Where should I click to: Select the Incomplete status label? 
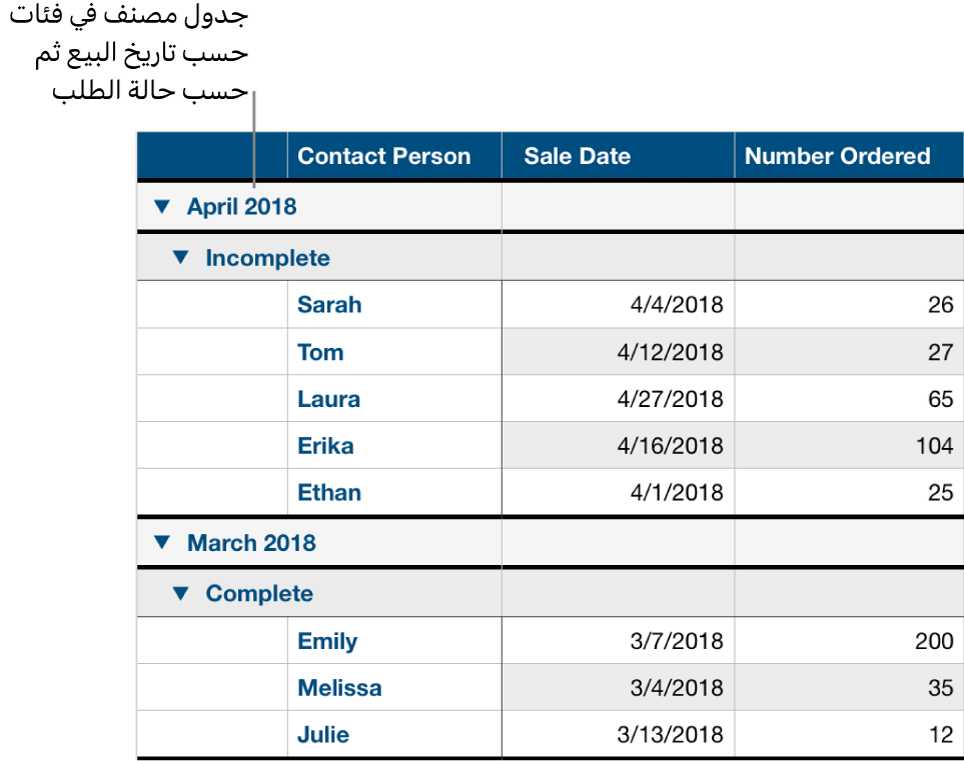[x=248, y=257]
